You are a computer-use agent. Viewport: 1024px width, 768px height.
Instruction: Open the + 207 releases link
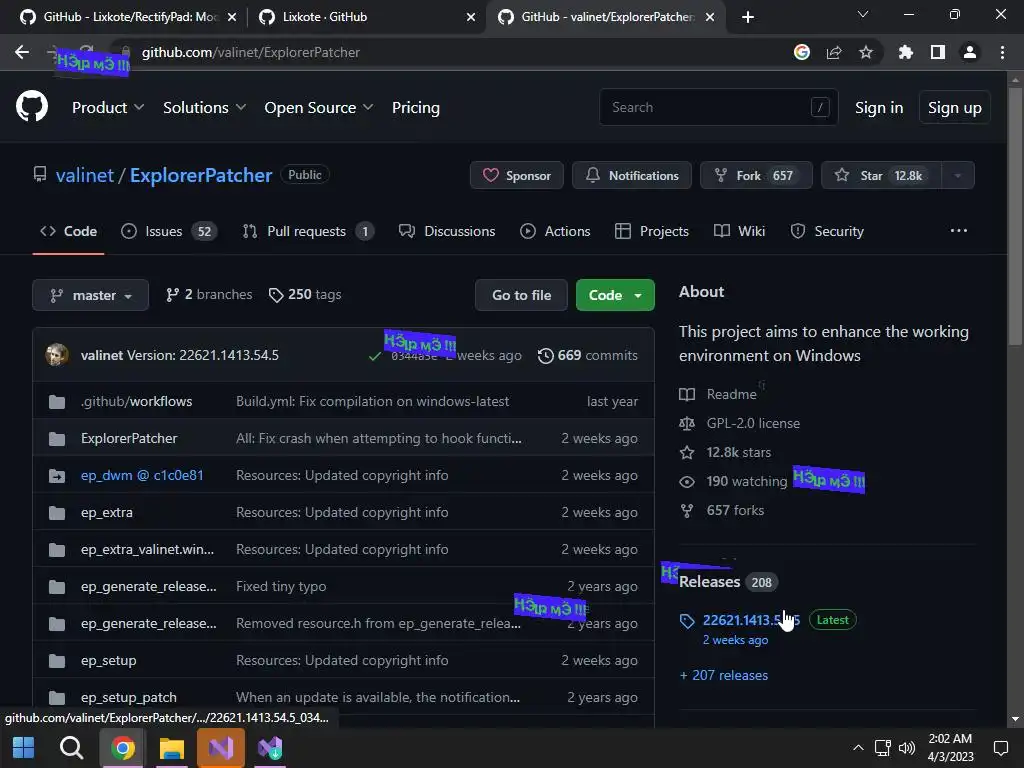(x=724, y=675)
